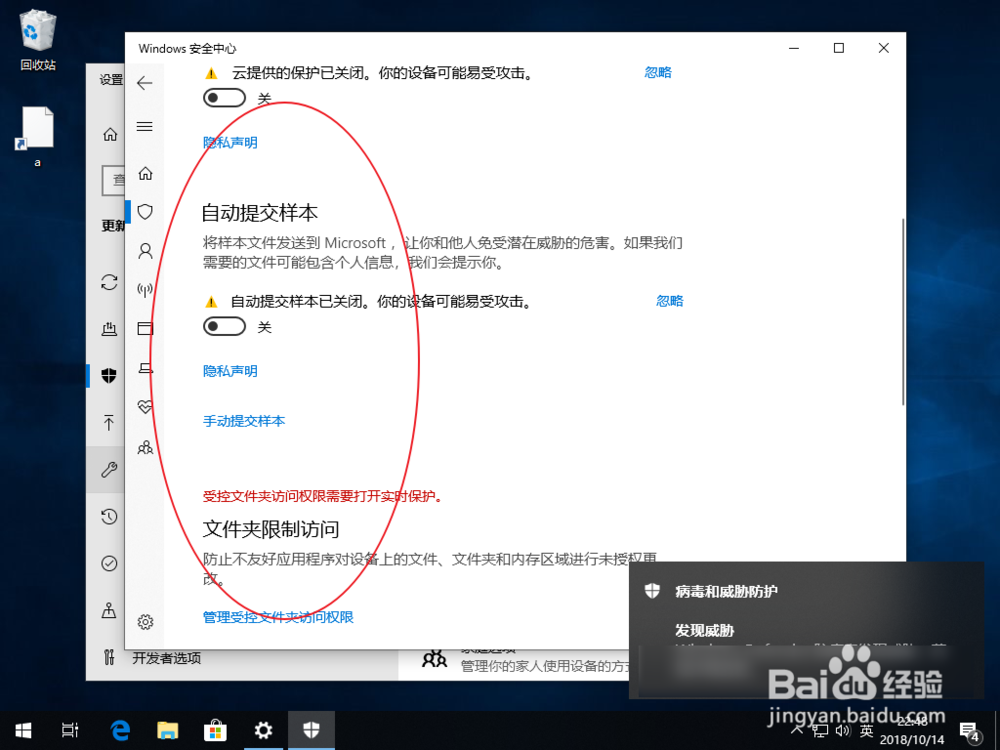Open Microsoft Store from taskbar
The width and height of the screenshot is (1000, 750).
point(216,730)
